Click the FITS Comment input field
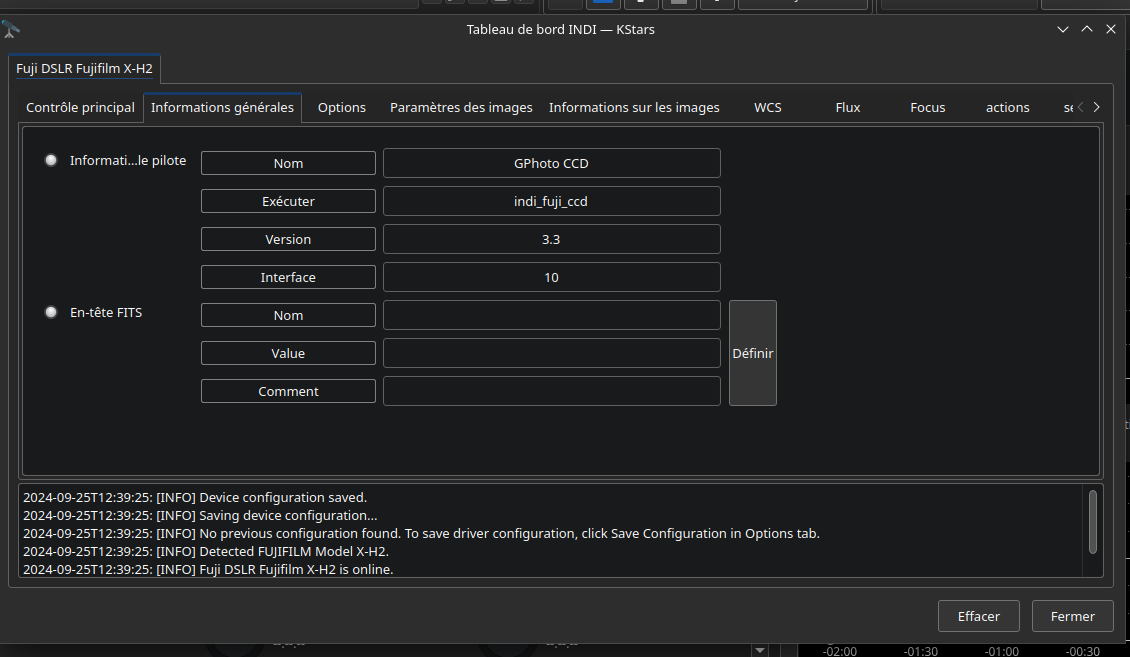Viewport: 1130px width, 657px height. pyautogui.click(x=551, y=391)
